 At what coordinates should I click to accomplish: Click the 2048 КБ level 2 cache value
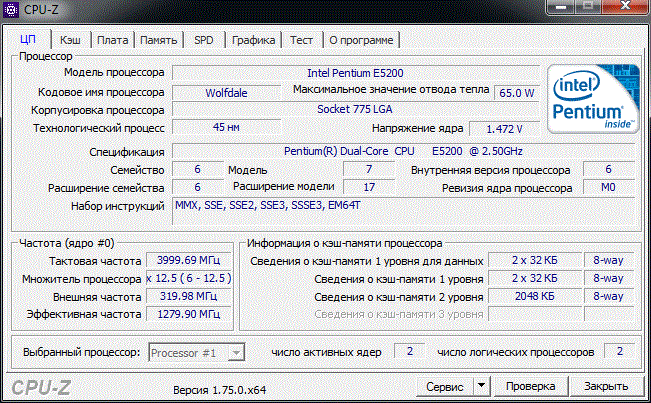535,296
